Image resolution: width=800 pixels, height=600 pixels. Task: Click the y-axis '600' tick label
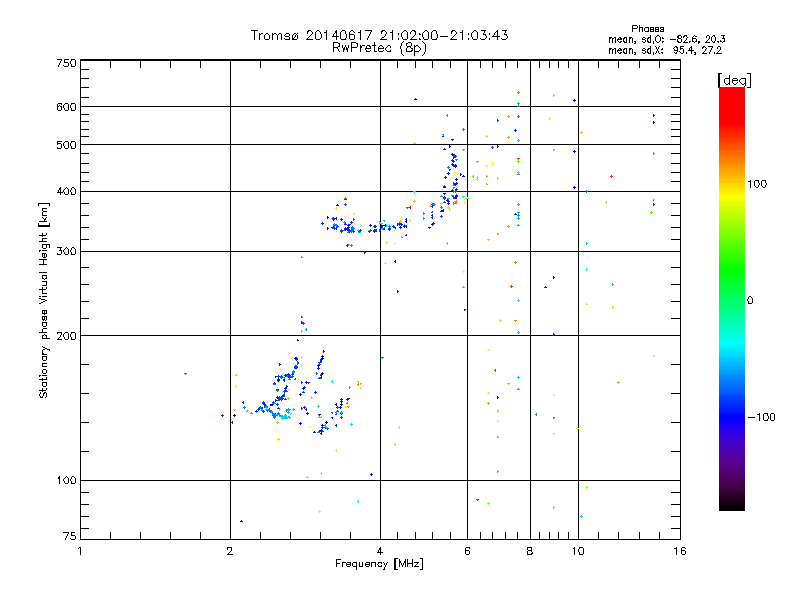click(x=66, y=107)
